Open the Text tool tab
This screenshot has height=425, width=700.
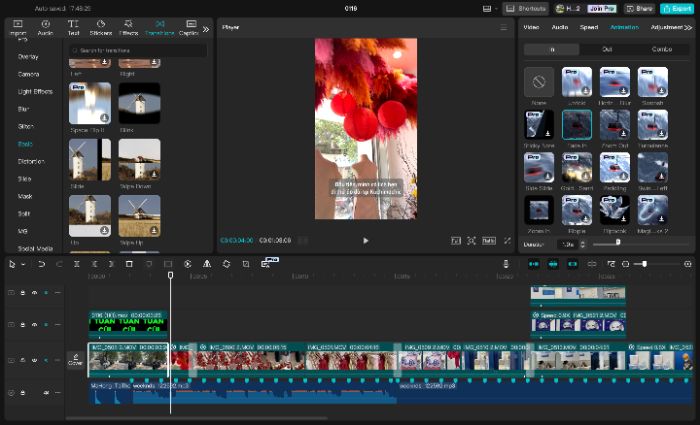click(x=73, y=27)
